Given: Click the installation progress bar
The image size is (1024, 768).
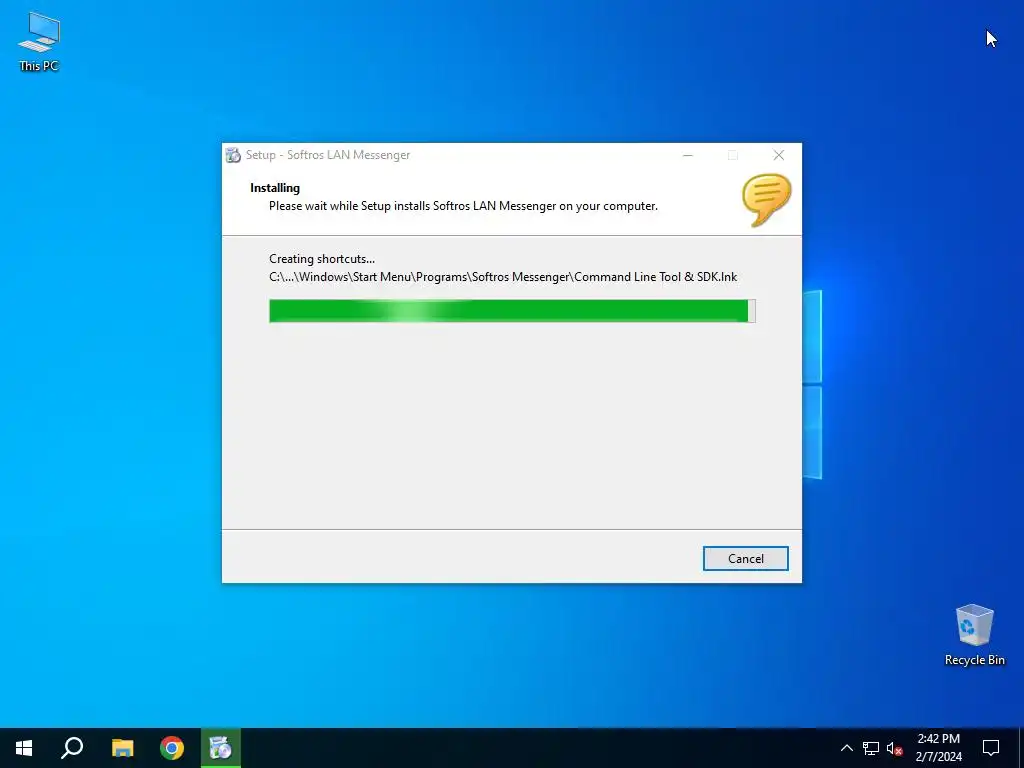Looking at the screenshot, I should [x=512, y=311].
